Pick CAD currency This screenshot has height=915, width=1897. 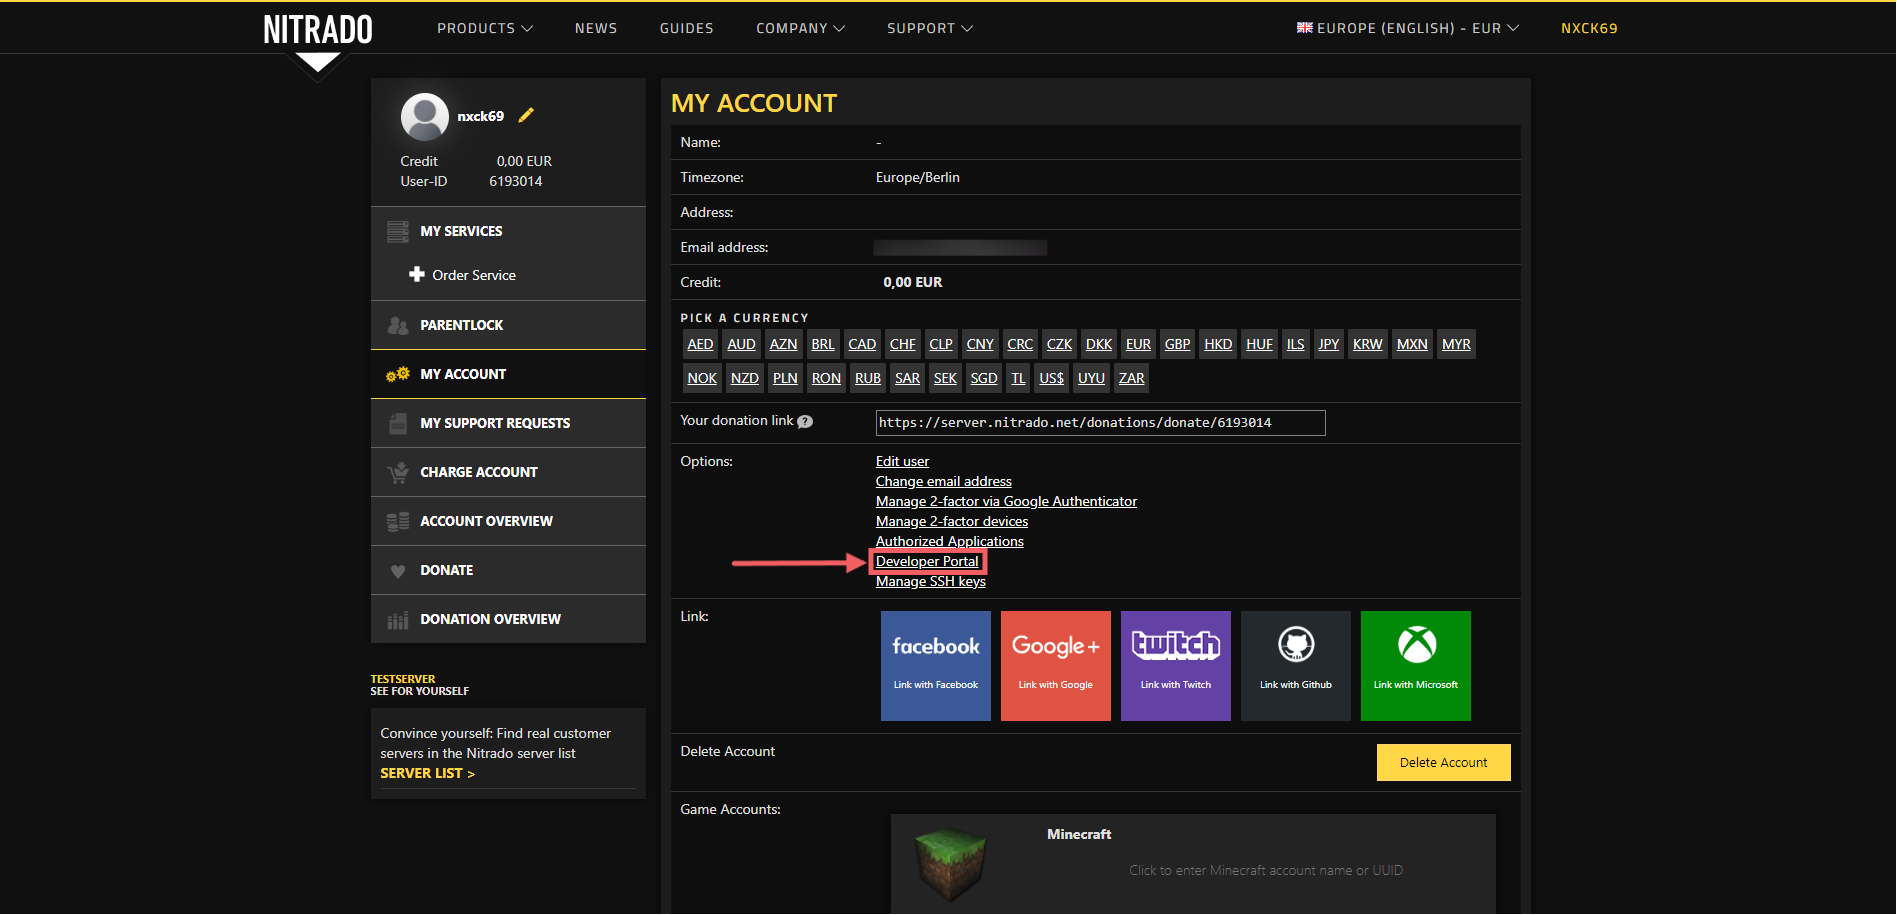tap(862, 344)
